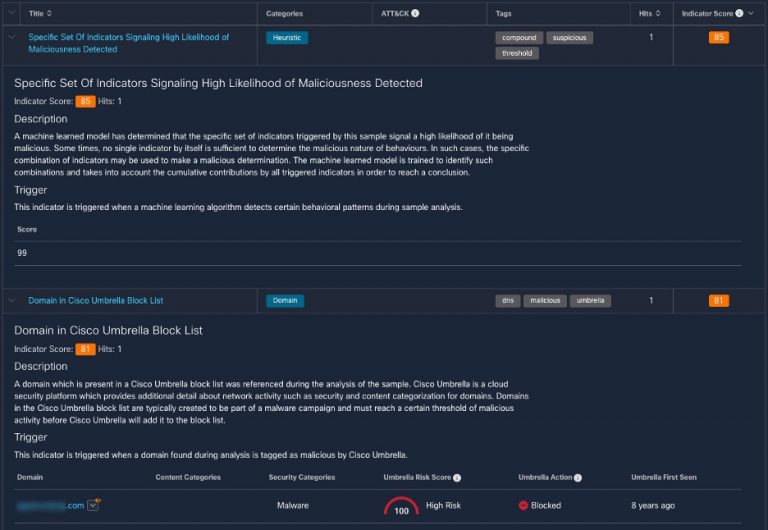Click the umbrella tag
Viewport: 768px width, 530px height.
(590, 300)
